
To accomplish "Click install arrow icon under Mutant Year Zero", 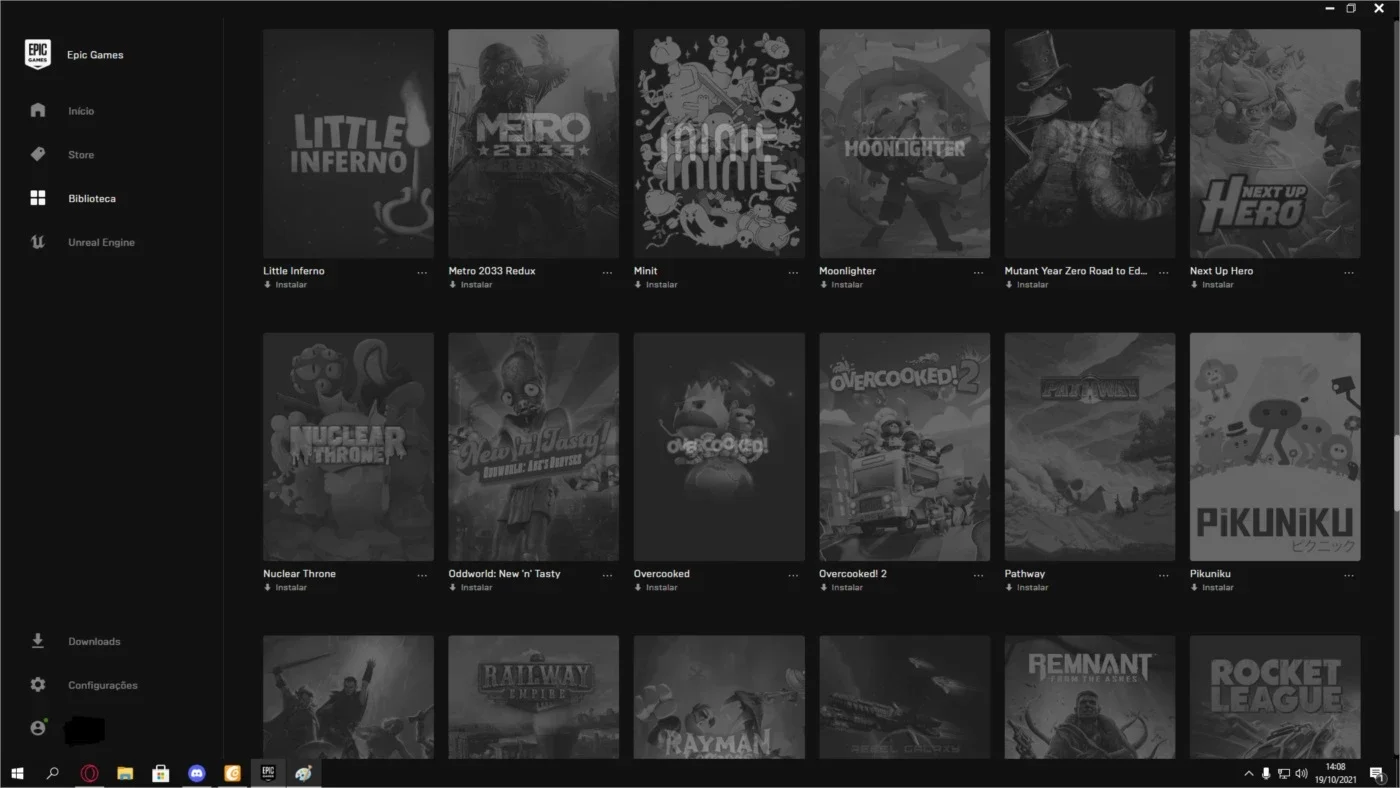I will point(1009,285).
